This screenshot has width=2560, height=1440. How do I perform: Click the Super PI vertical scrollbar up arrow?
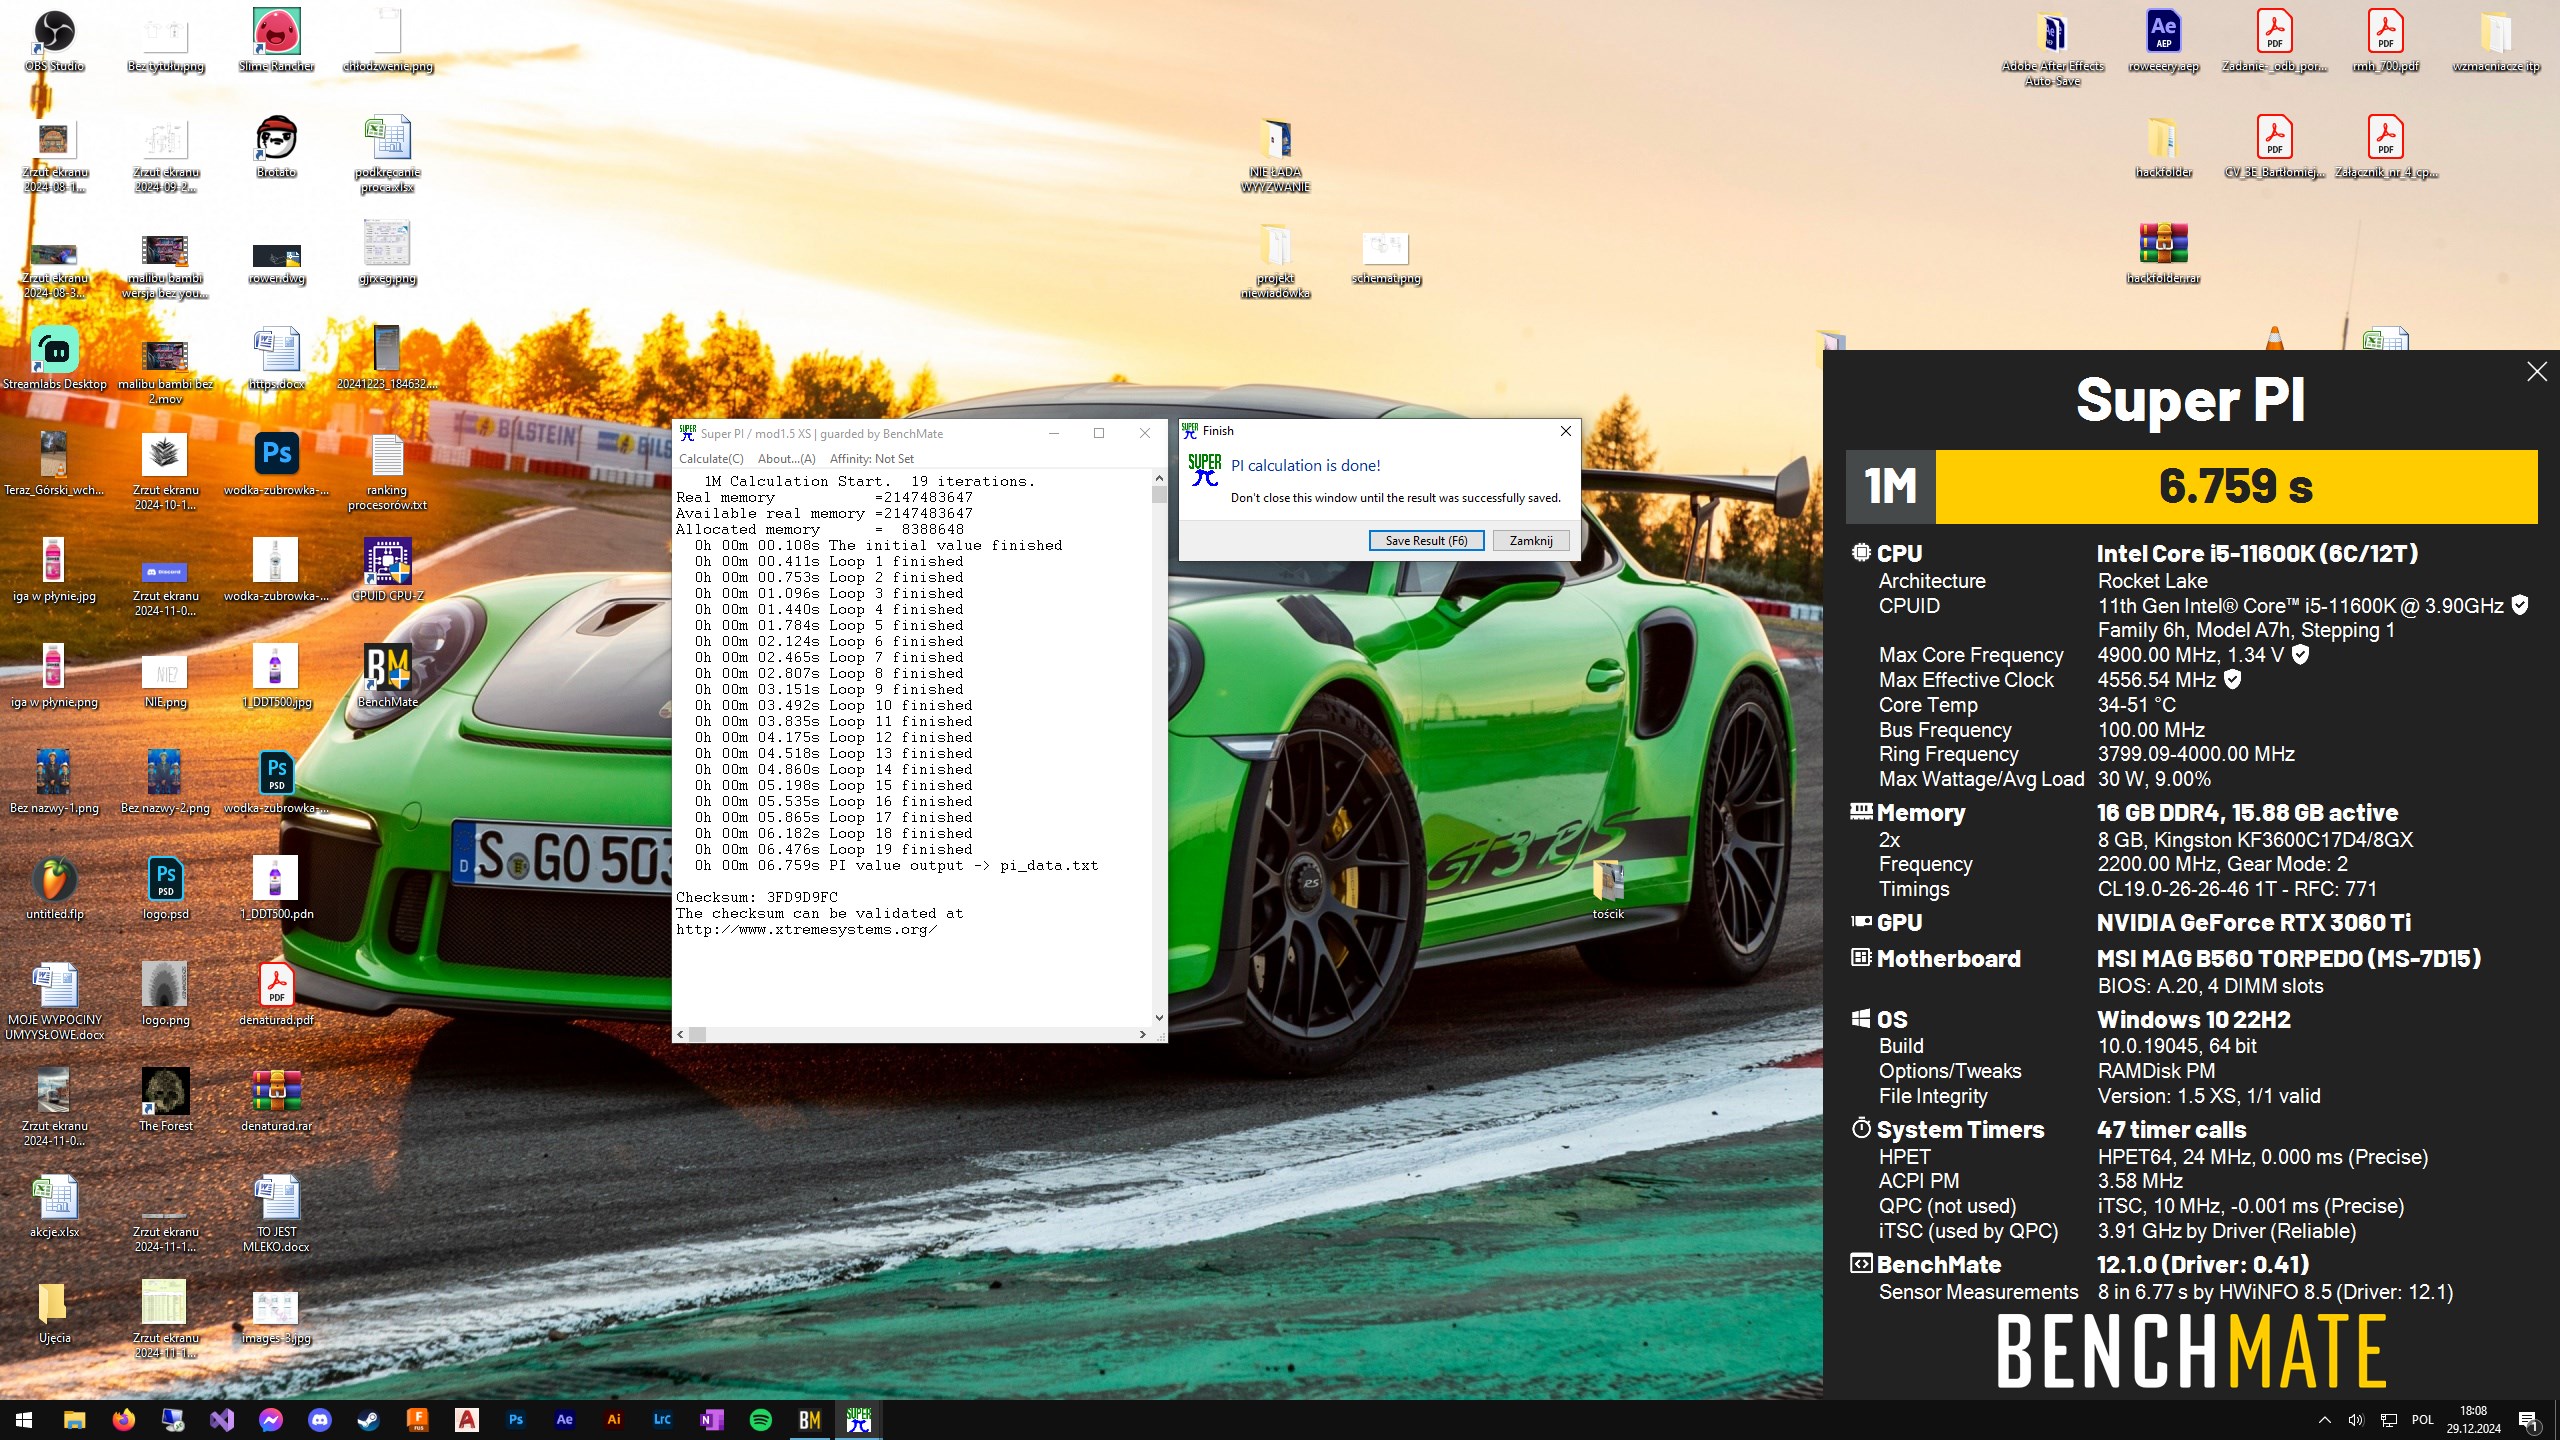tap(1159, 479)
